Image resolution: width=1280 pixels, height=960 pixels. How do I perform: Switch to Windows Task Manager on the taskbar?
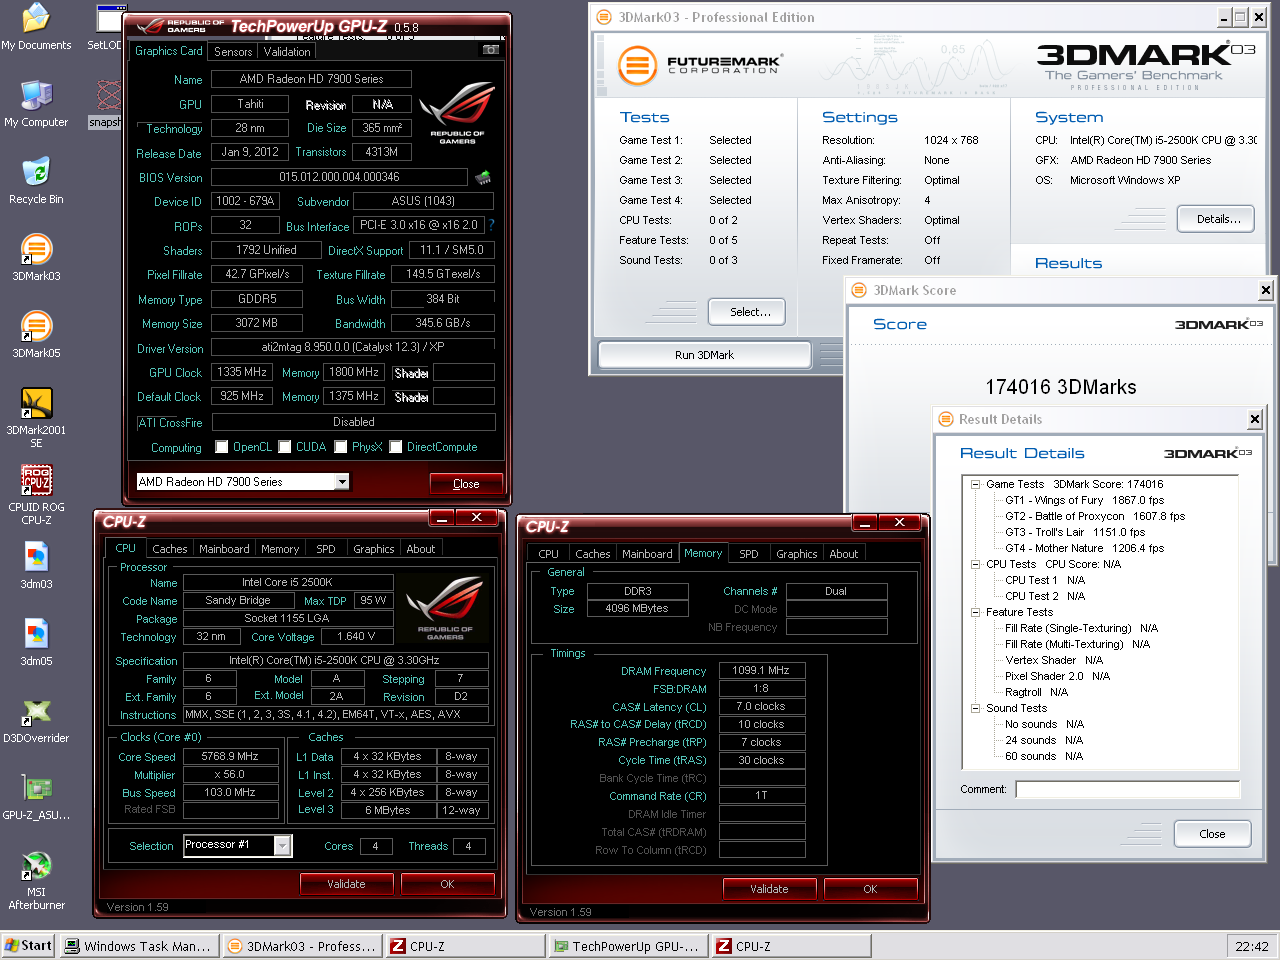click(x=139, y=946)
